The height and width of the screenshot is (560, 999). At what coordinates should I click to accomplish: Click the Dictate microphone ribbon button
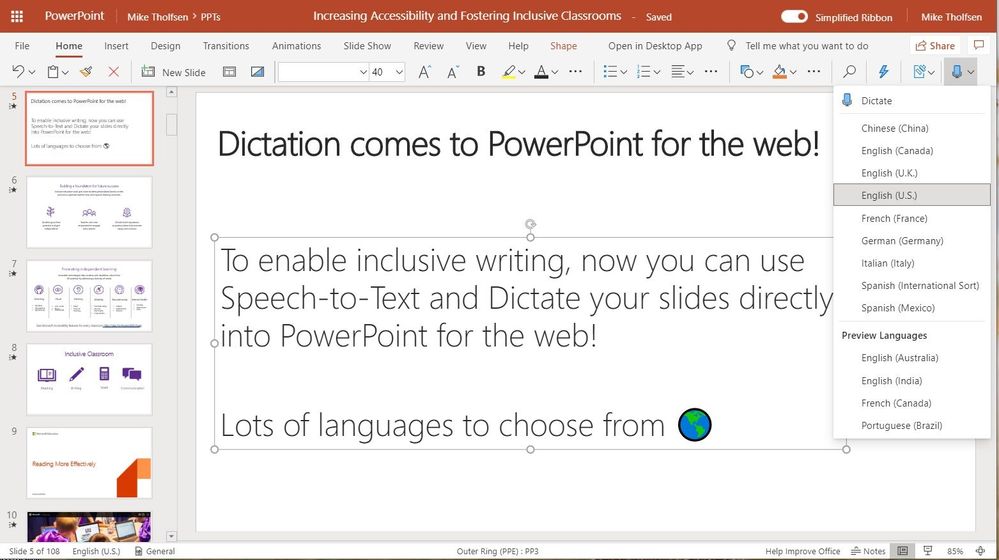tap(956, 72)
